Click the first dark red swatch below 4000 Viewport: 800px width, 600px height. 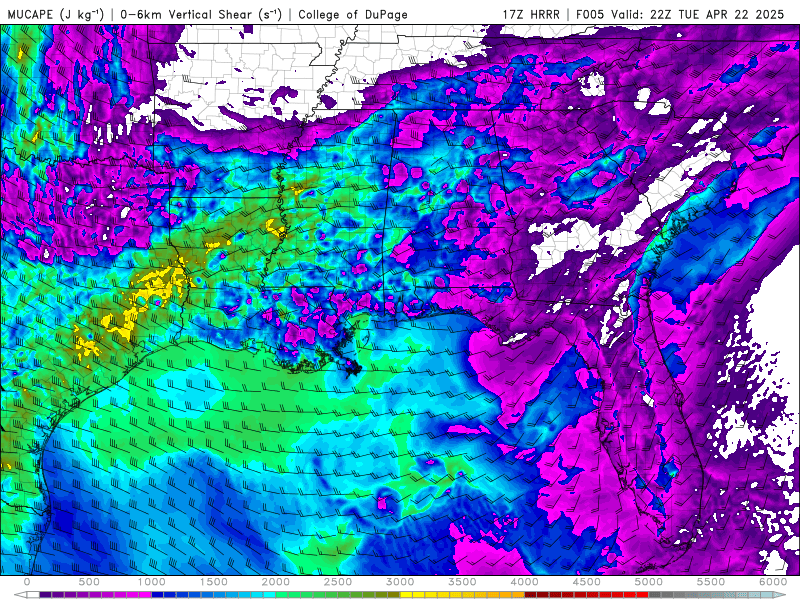pos(531,594)
